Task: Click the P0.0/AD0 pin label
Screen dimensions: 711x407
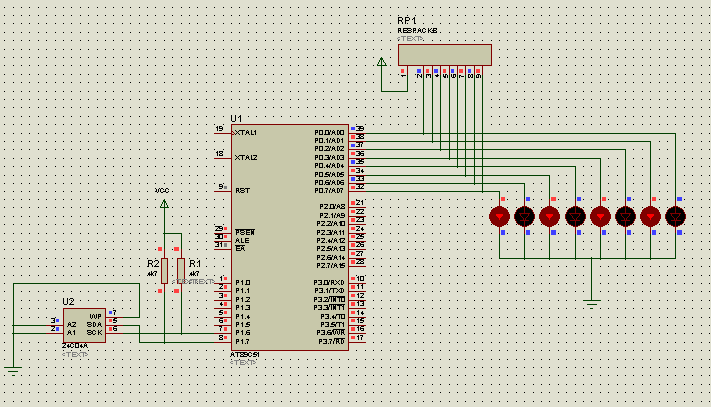Action: pos(329,132)
